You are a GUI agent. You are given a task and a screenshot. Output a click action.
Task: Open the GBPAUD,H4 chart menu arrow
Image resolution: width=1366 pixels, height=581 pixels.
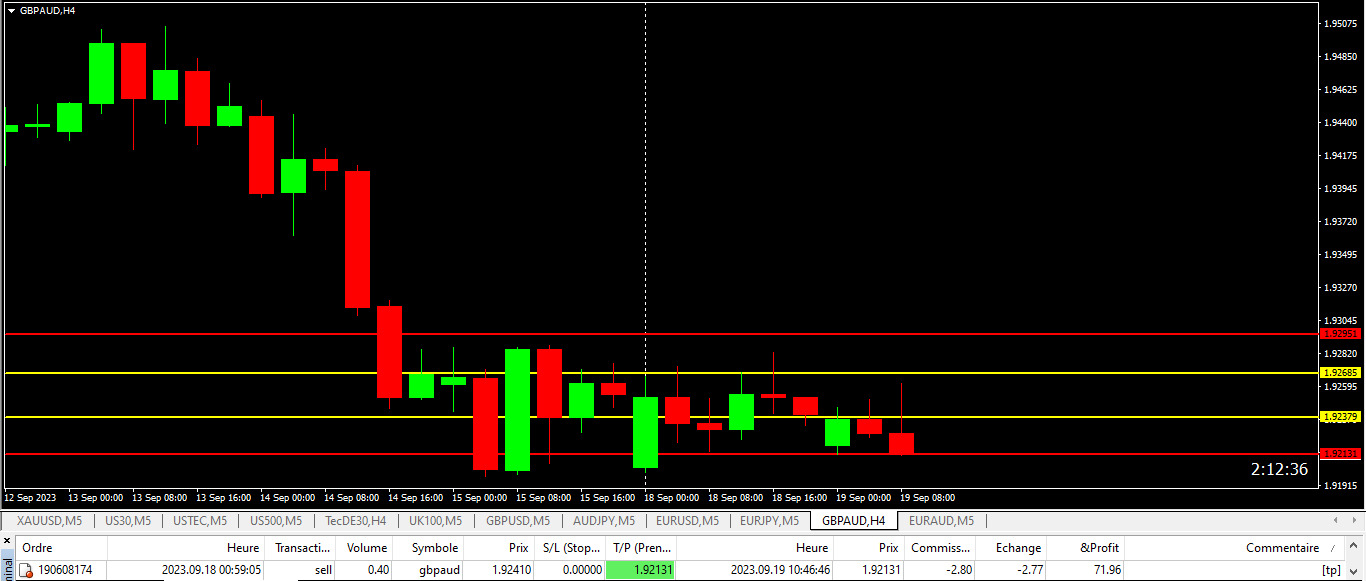click(11, 10)
